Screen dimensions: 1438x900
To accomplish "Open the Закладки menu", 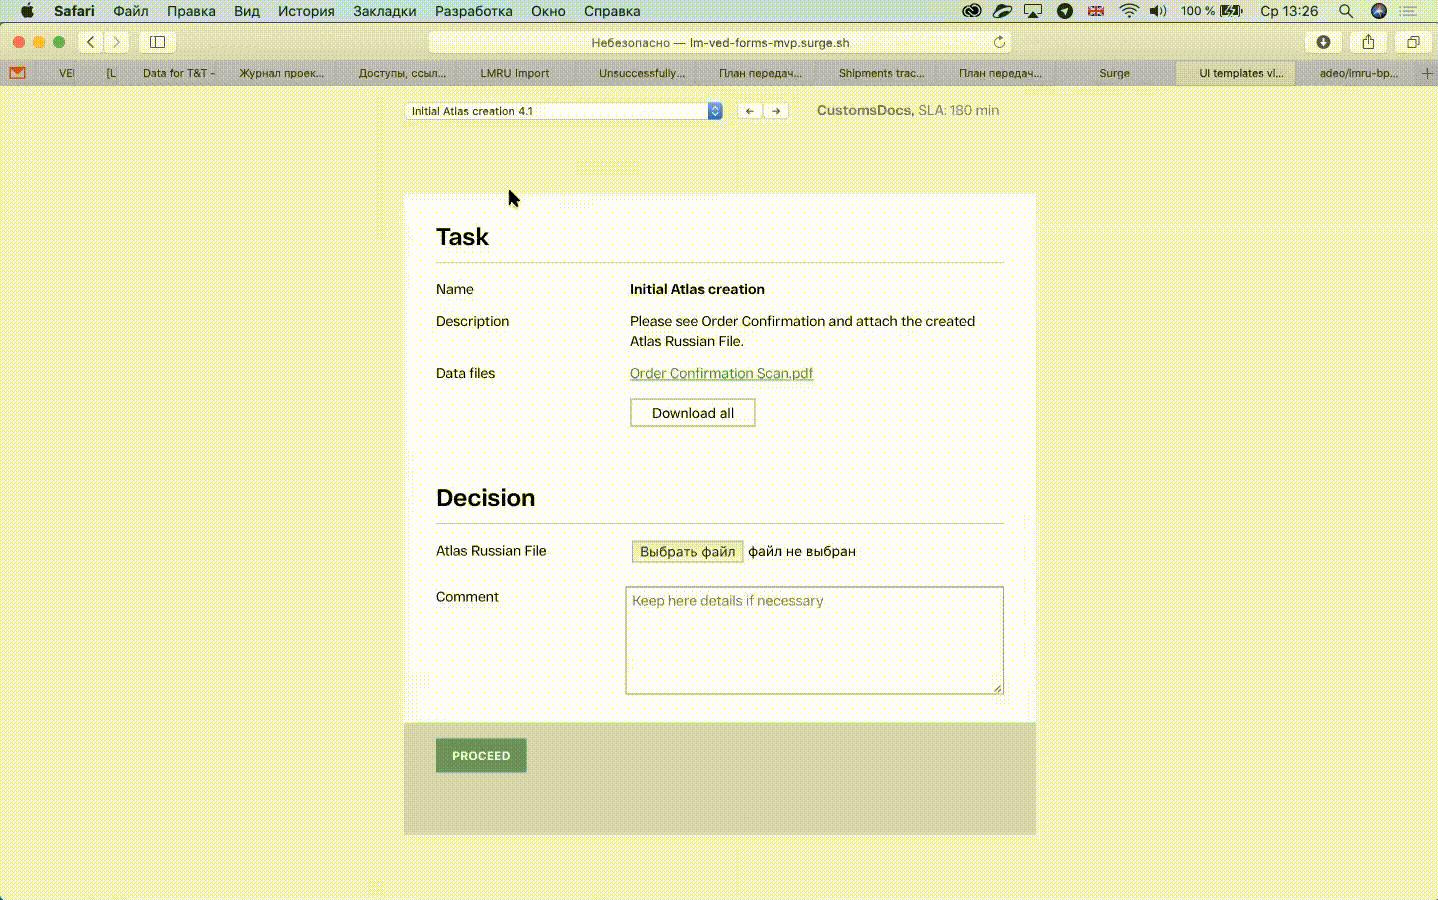I will (384, 11).
